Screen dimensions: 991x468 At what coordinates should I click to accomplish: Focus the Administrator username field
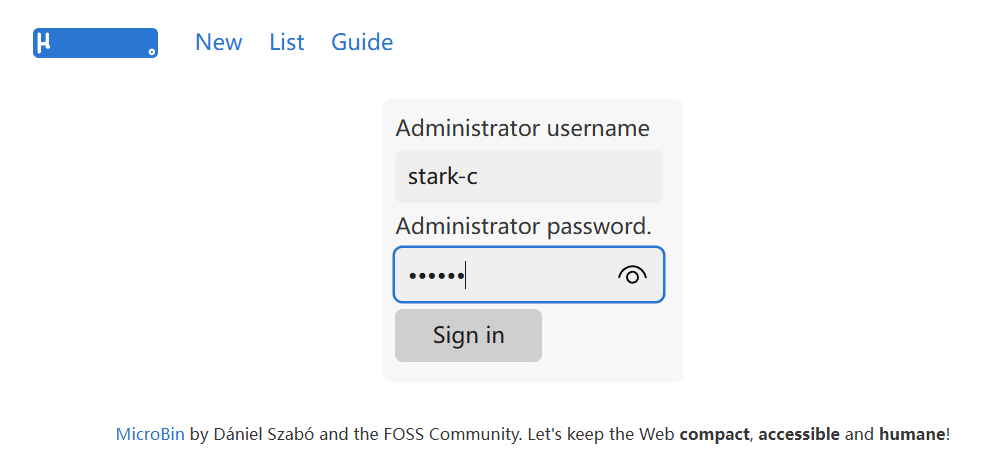528,177
